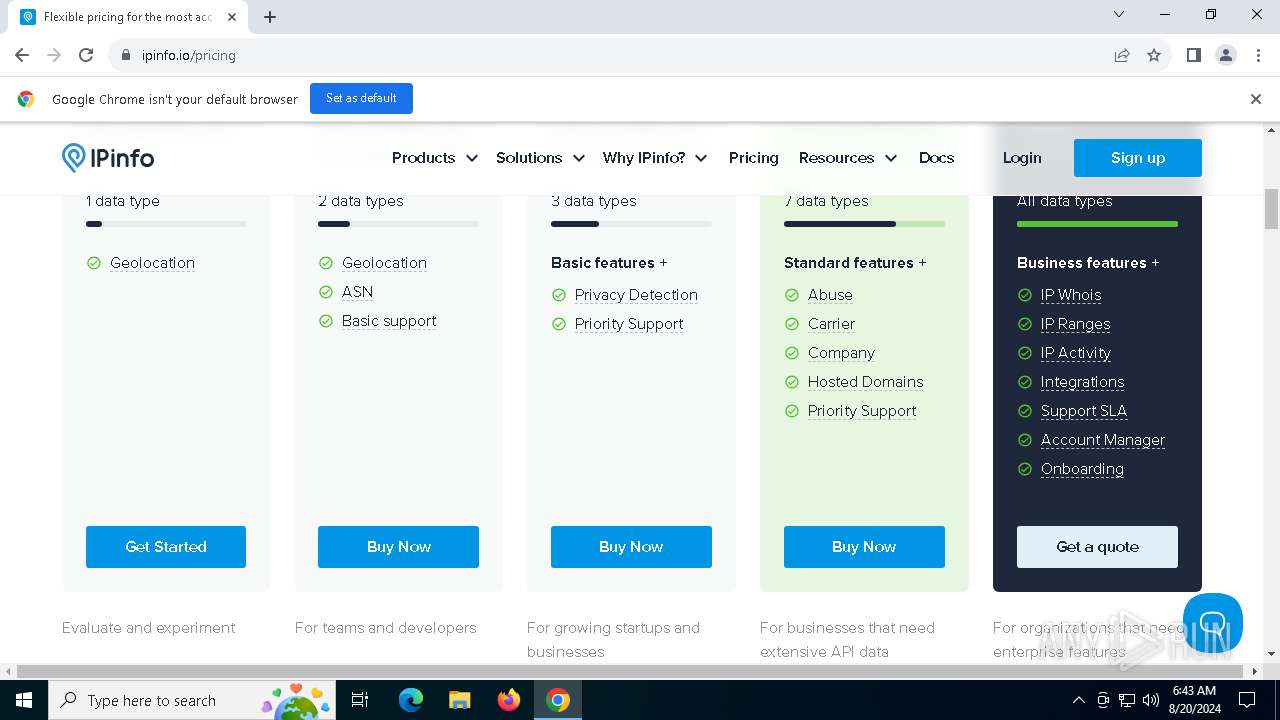This screenshot has width=1280, height=720.
Task: Dismiss the default browser notification bar
Action: tap(1256, 99)
